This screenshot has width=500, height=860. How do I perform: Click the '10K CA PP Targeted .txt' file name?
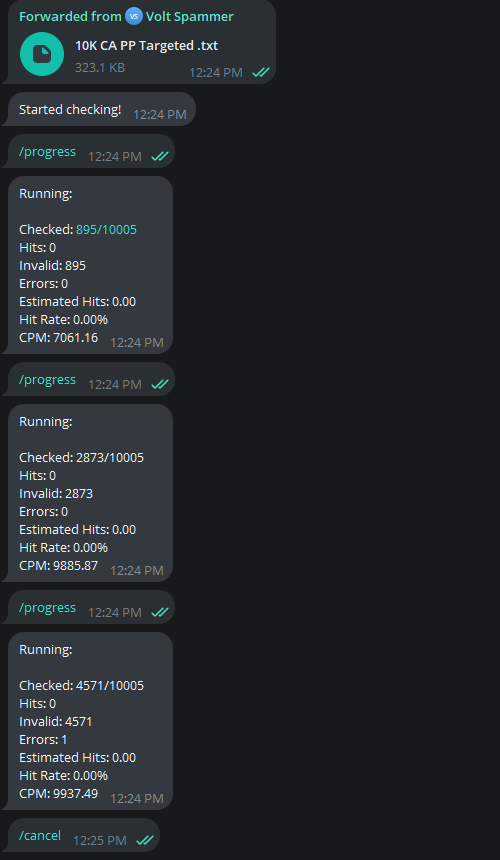(146, 46)
